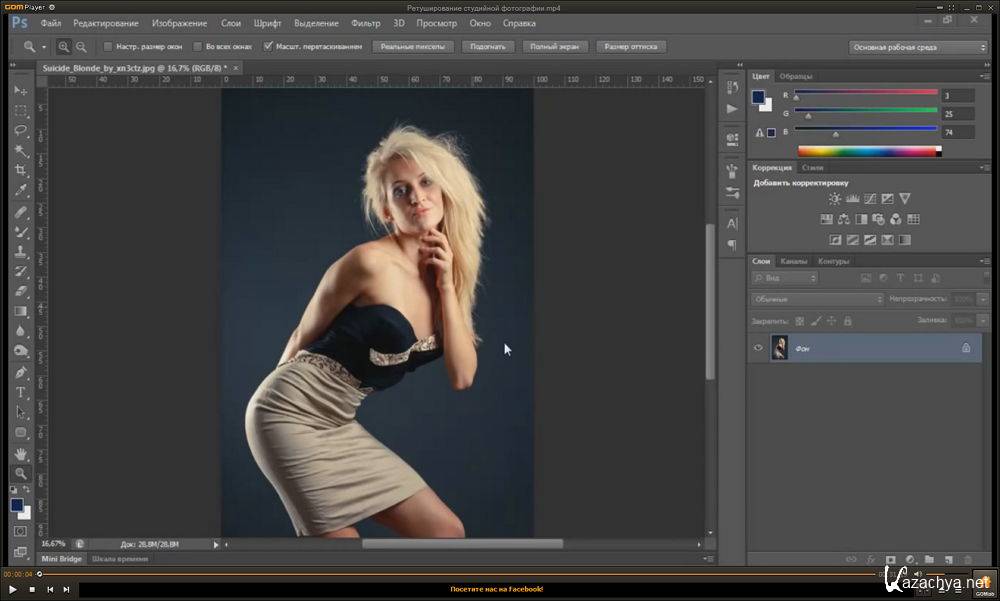Select the Lasso tool
1000x601 pixels.
coord(21,130)
